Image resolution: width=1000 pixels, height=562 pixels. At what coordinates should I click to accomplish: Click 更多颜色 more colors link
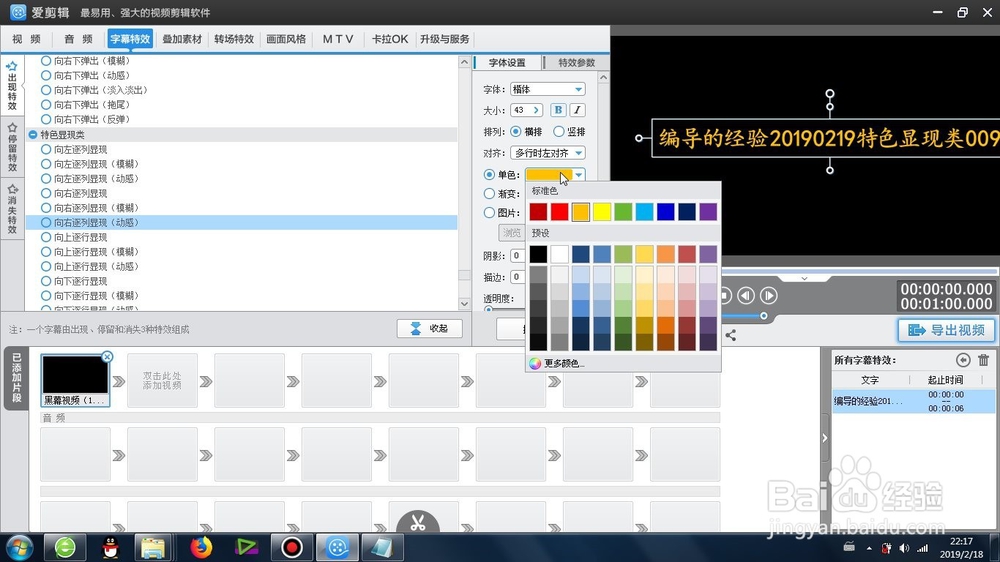[x=564, y=363]
